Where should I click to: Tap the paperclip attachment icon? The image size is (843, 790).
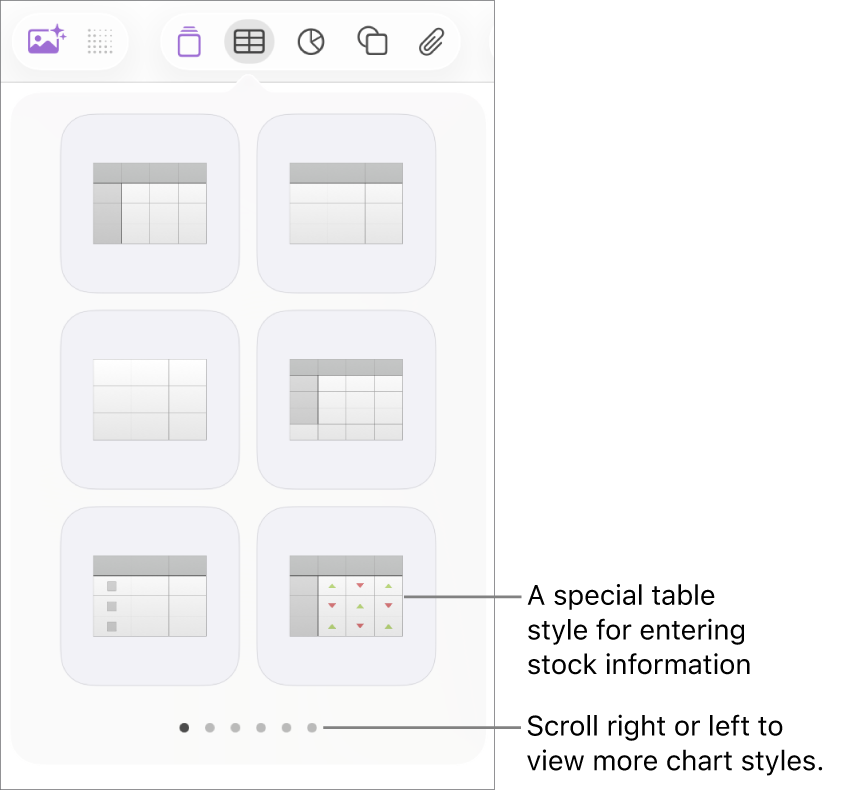point(431,41)
